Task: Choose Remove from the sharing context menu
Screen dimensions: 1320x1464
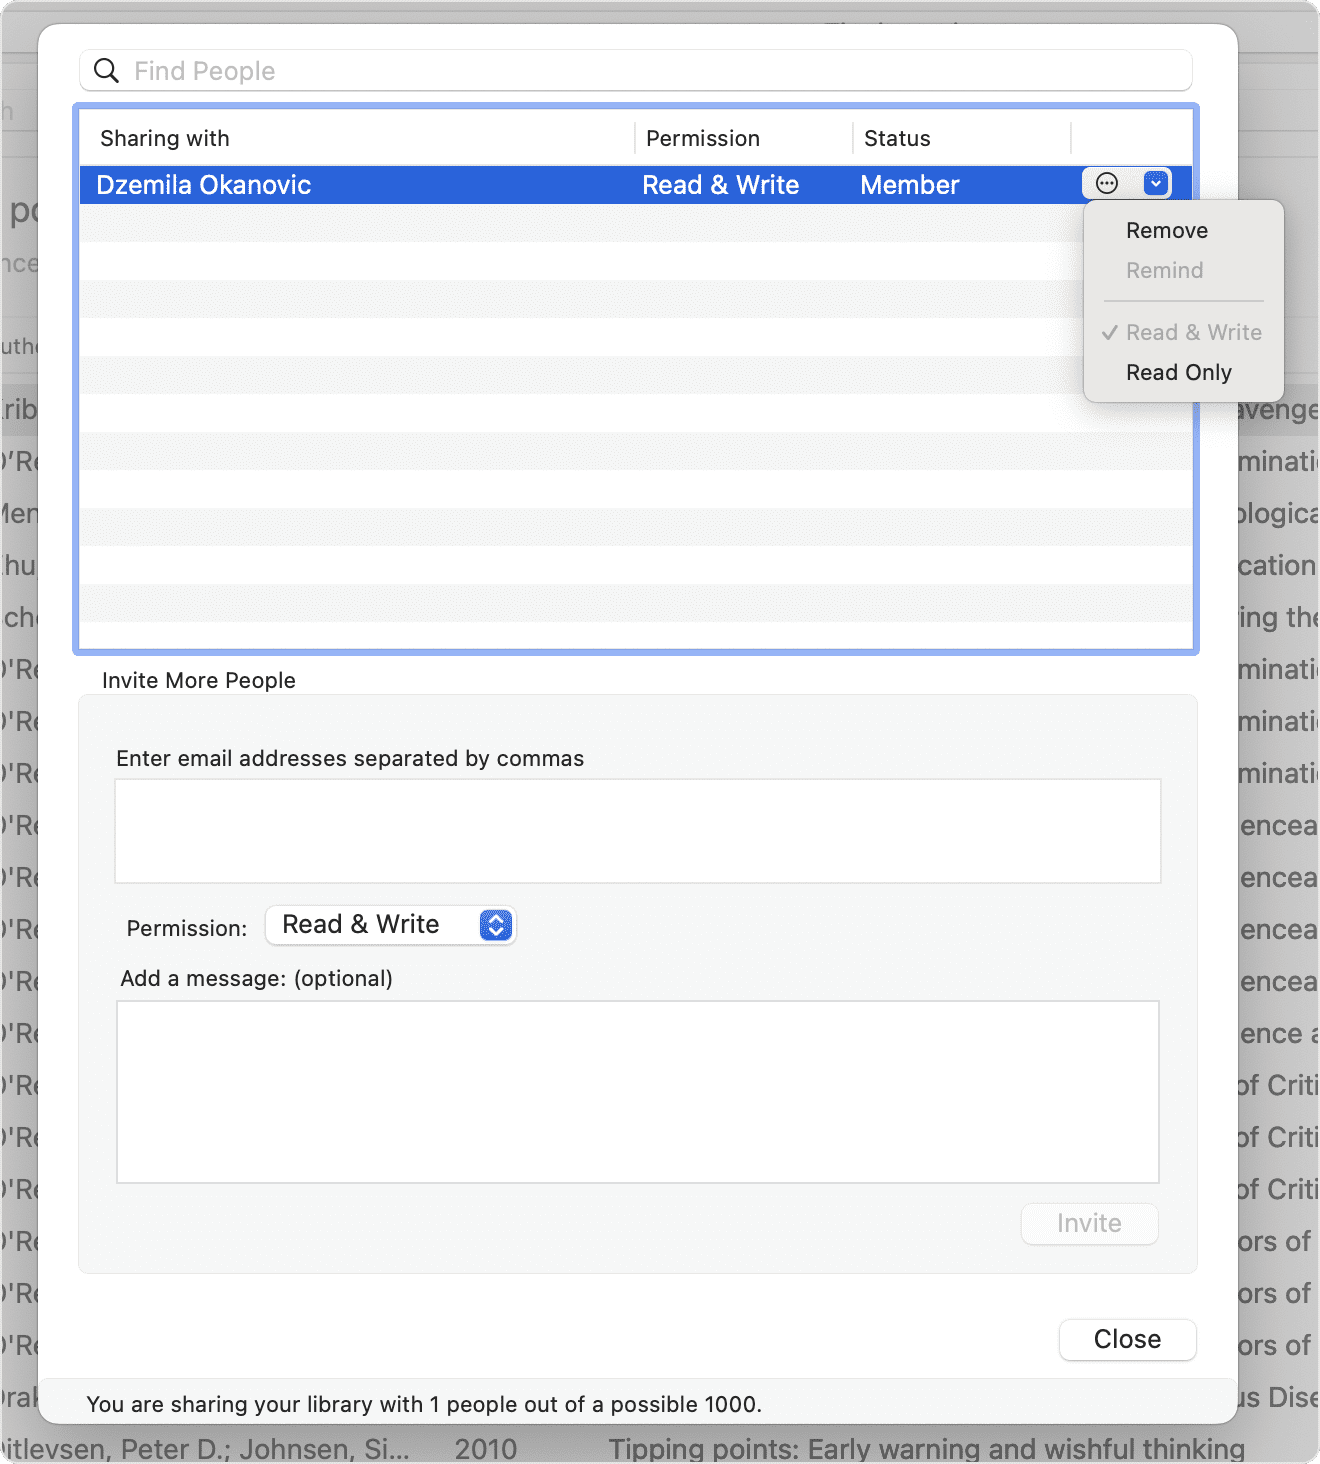Action: pos(1167,230)
